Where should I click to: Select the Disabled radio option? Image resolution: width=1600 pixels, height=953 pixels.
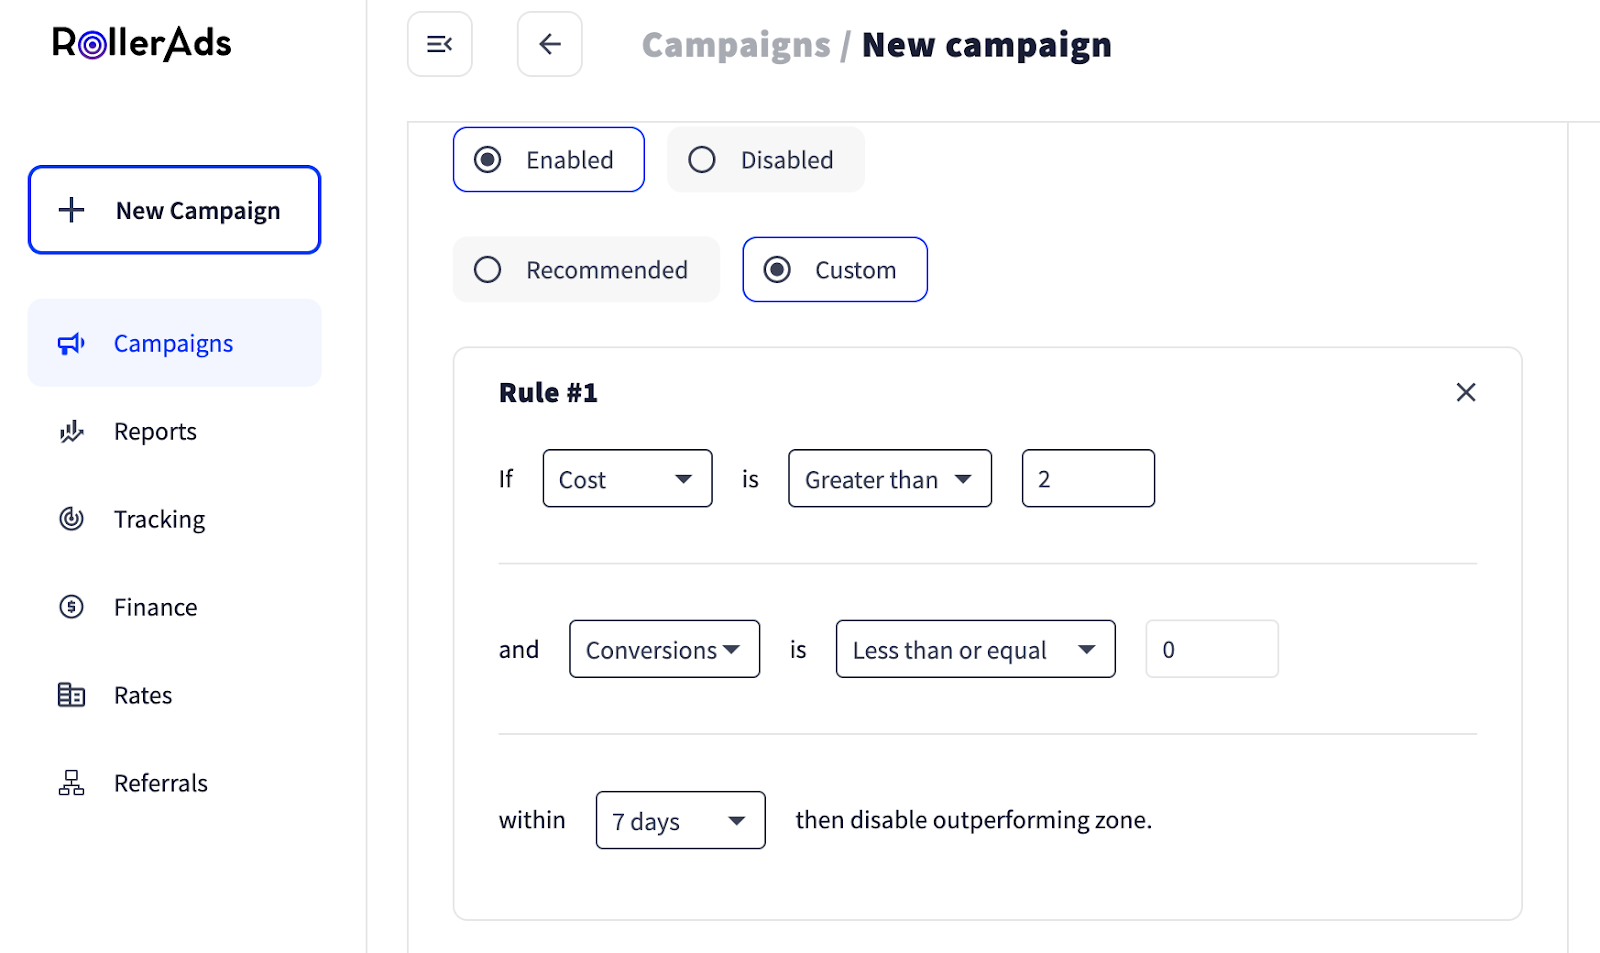click(702, 160)
